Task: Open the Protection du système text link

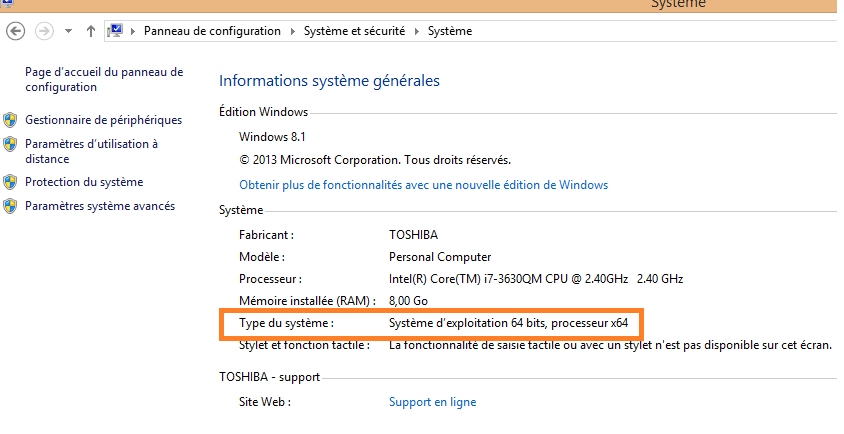Action: click(x=84, y=182)
